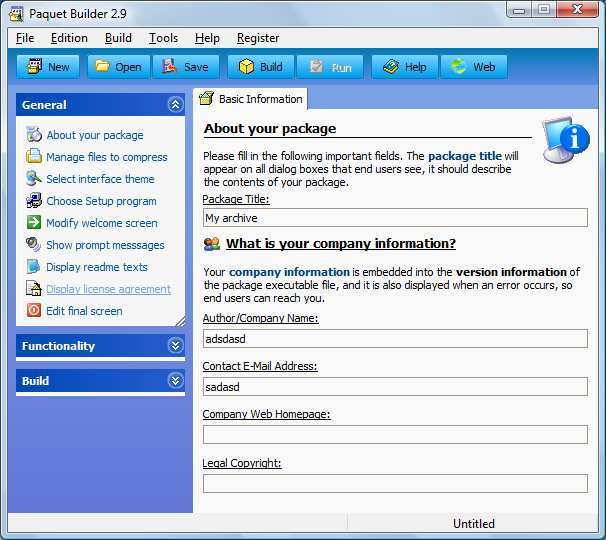Click the Web toolbar button

tap(473, 67)
